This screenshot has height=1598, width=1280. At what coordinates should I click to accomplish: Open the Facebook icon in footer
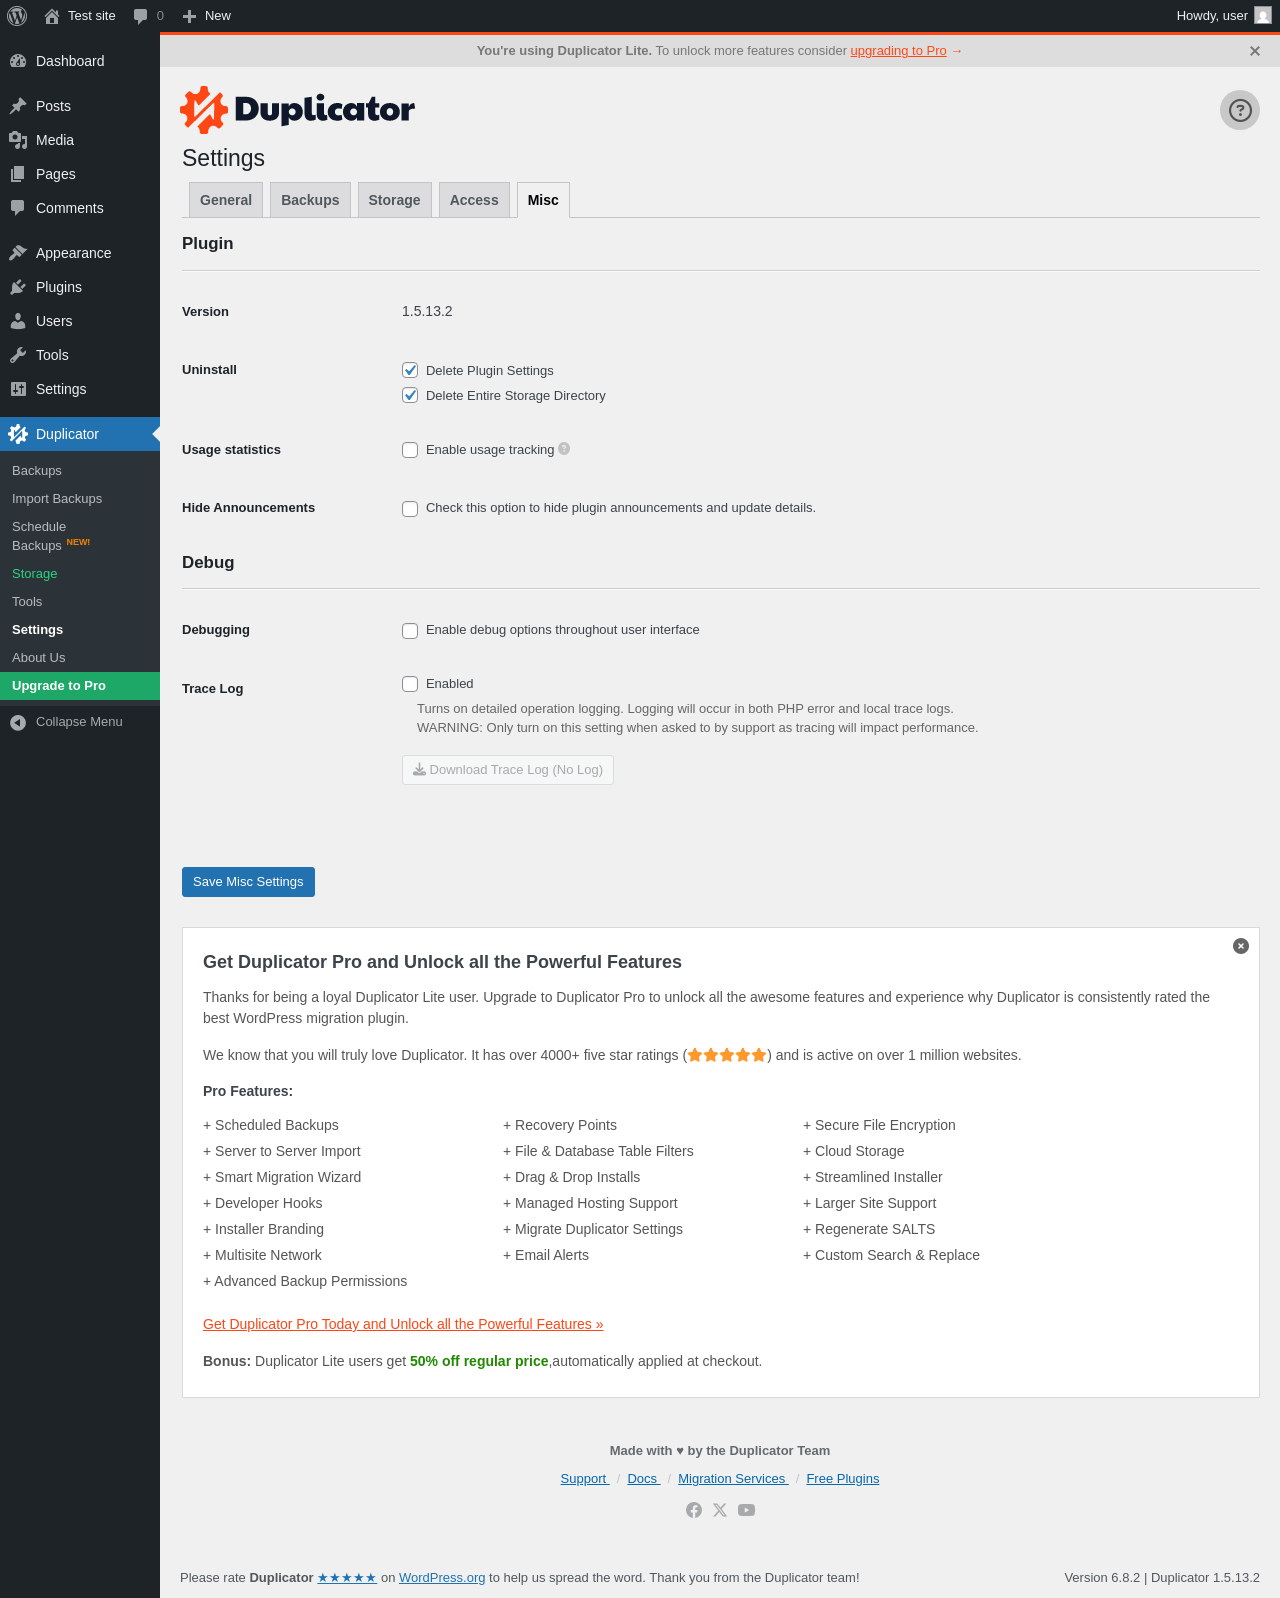point(694,1510)
